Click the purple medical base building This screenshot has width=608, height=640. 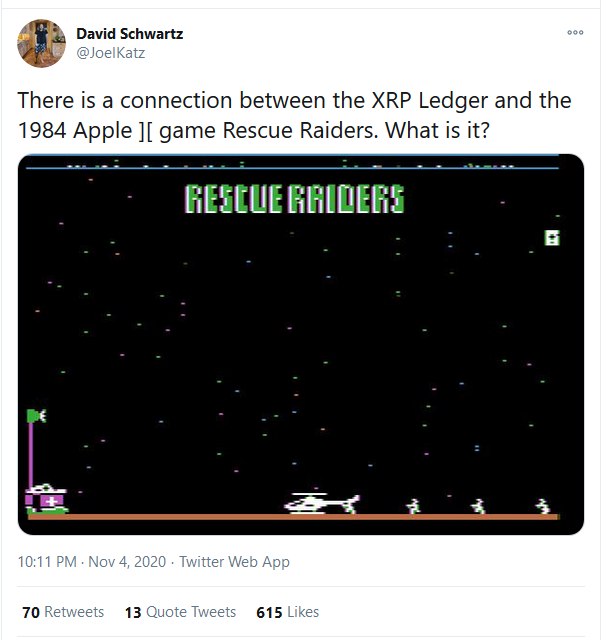coord(46,499)
